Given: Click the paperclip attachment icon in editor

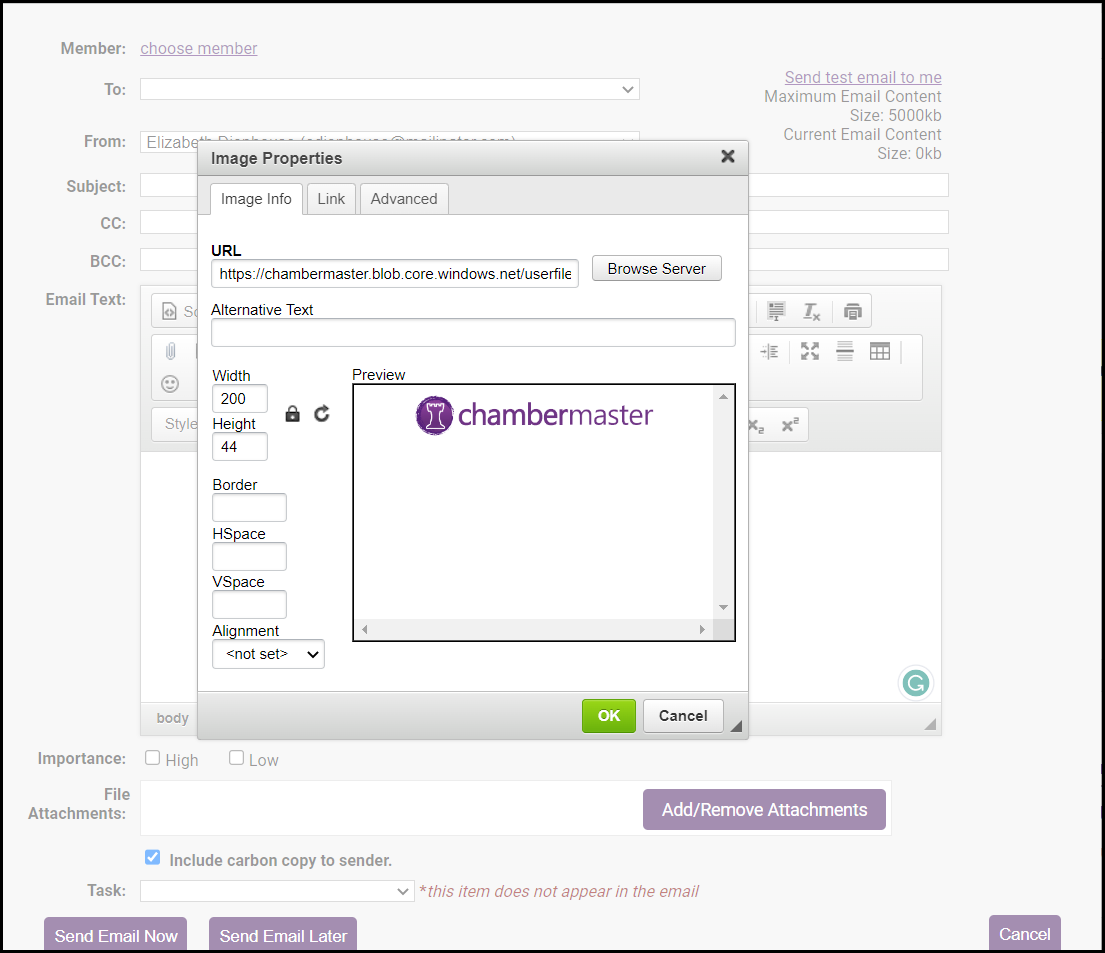Looking at the screenshot, I should [171, 351].
